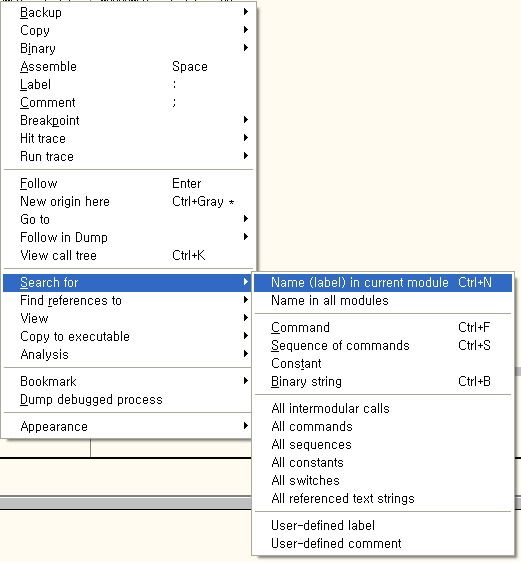
Task: Choose the Constant search option
Action: click(x=383, y=363)
